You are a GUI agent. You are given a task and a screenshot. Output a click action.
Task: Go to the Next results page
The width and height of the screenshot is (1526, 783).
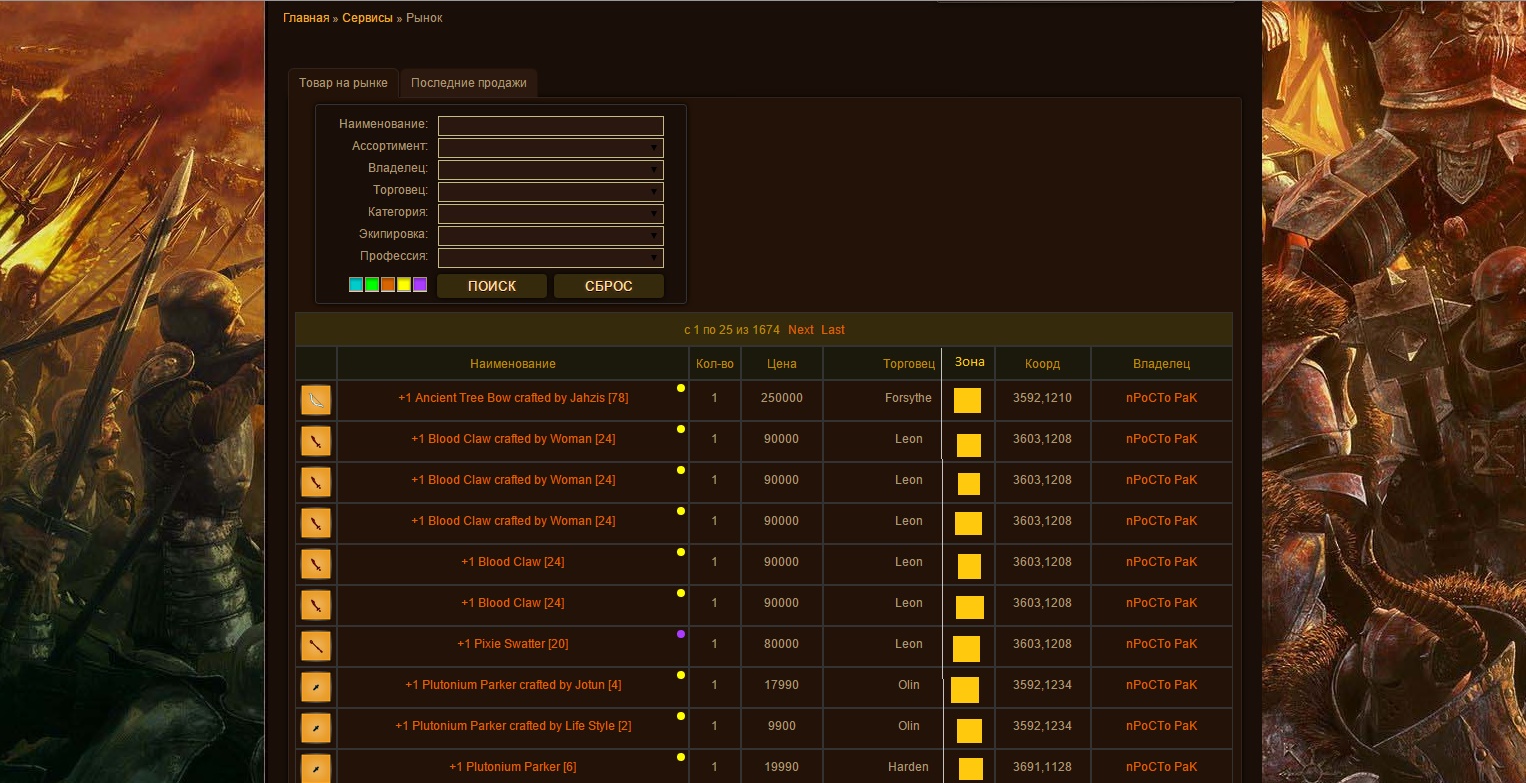pyautogui.click(x=801, y=330)
